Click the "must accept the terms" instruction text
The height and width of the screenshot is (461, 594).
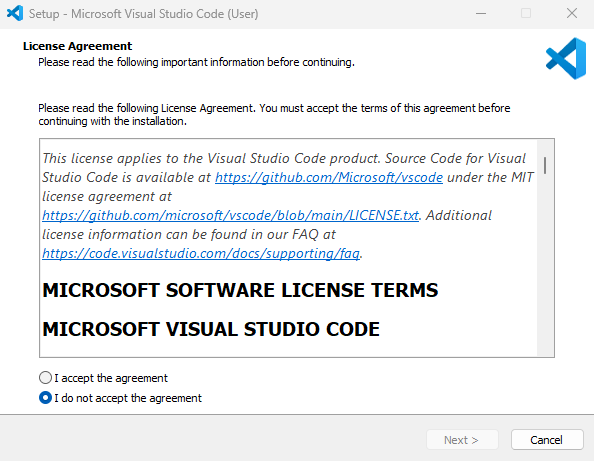click(274, 115)
